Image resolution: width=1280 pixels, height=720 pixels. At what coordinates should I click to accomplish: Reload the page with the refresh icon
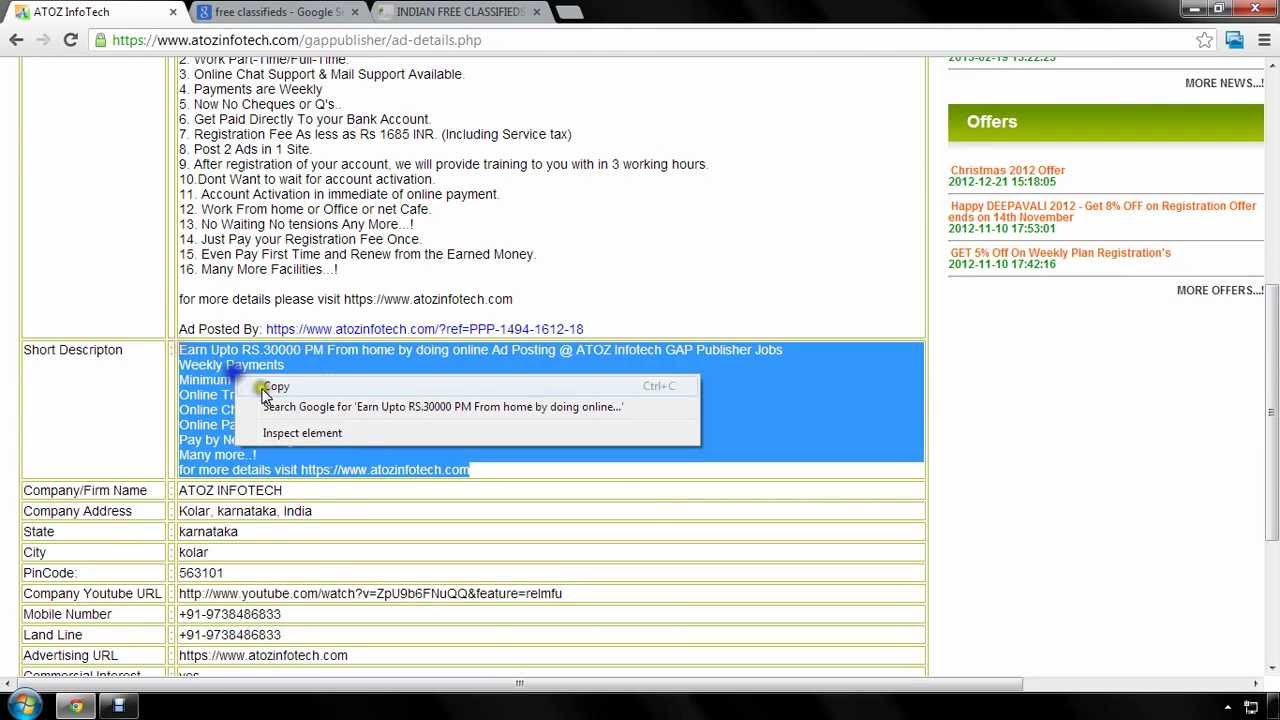70,40
